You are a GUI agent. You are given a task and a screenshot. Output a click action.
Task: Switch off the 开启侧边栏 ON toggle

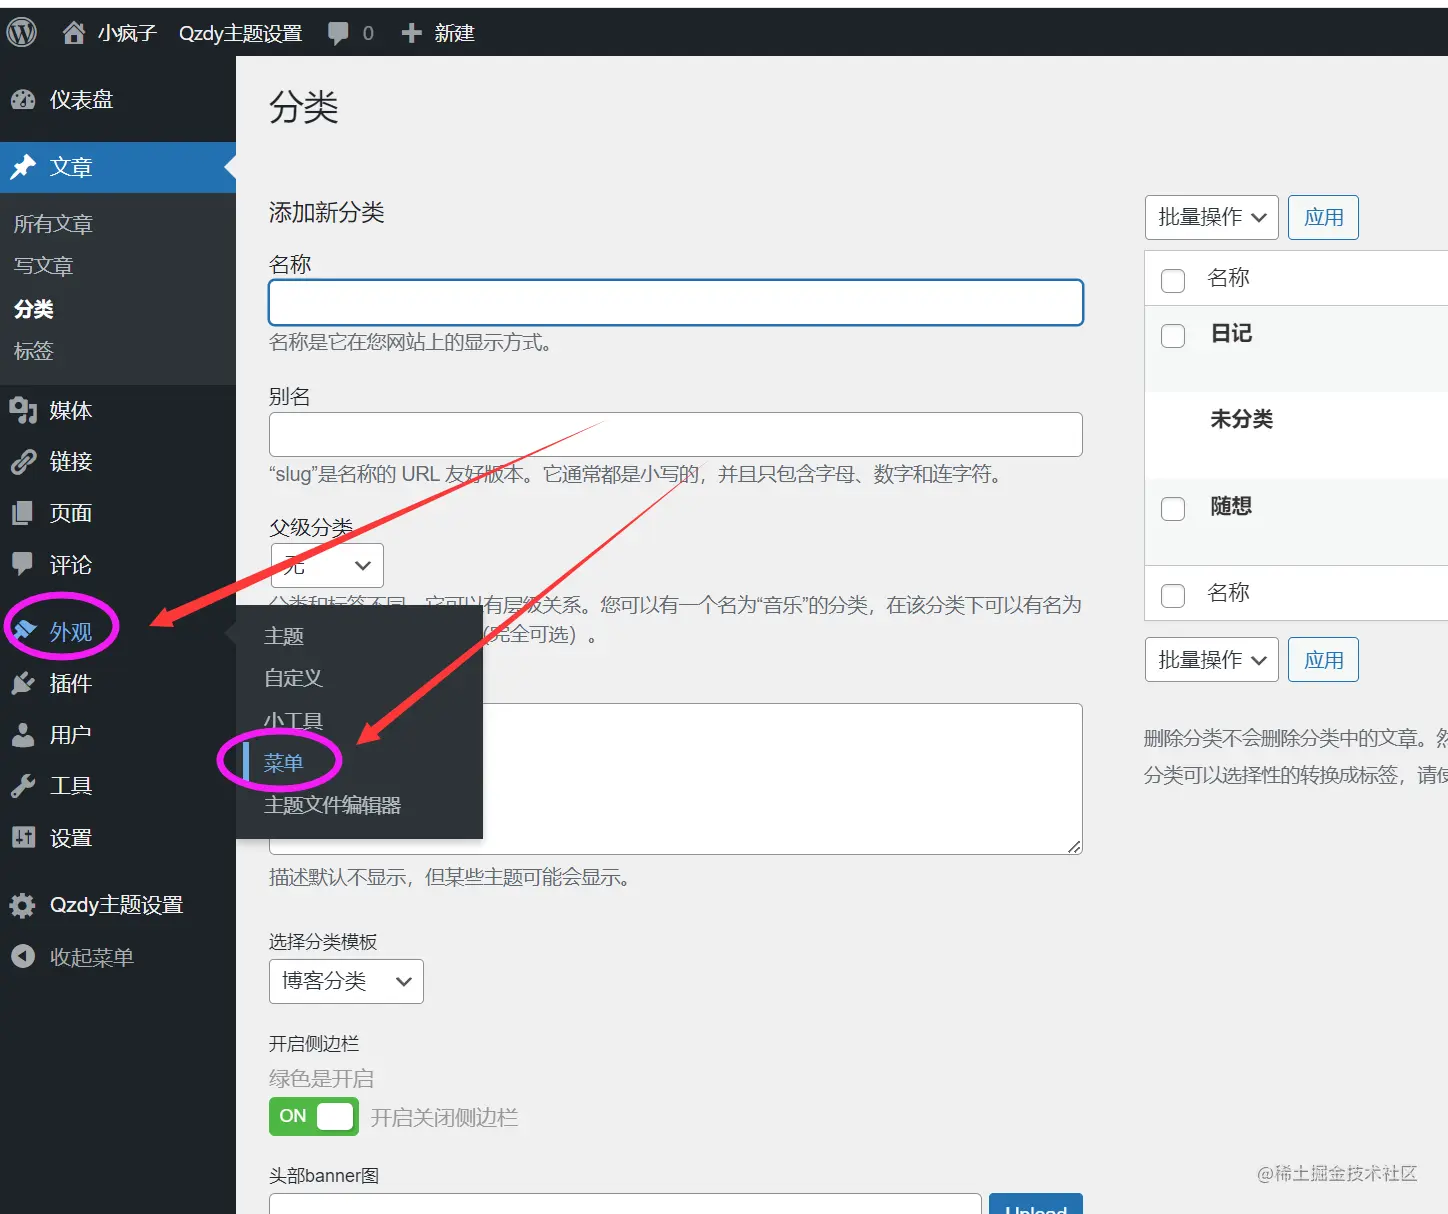click(314, 1116)
